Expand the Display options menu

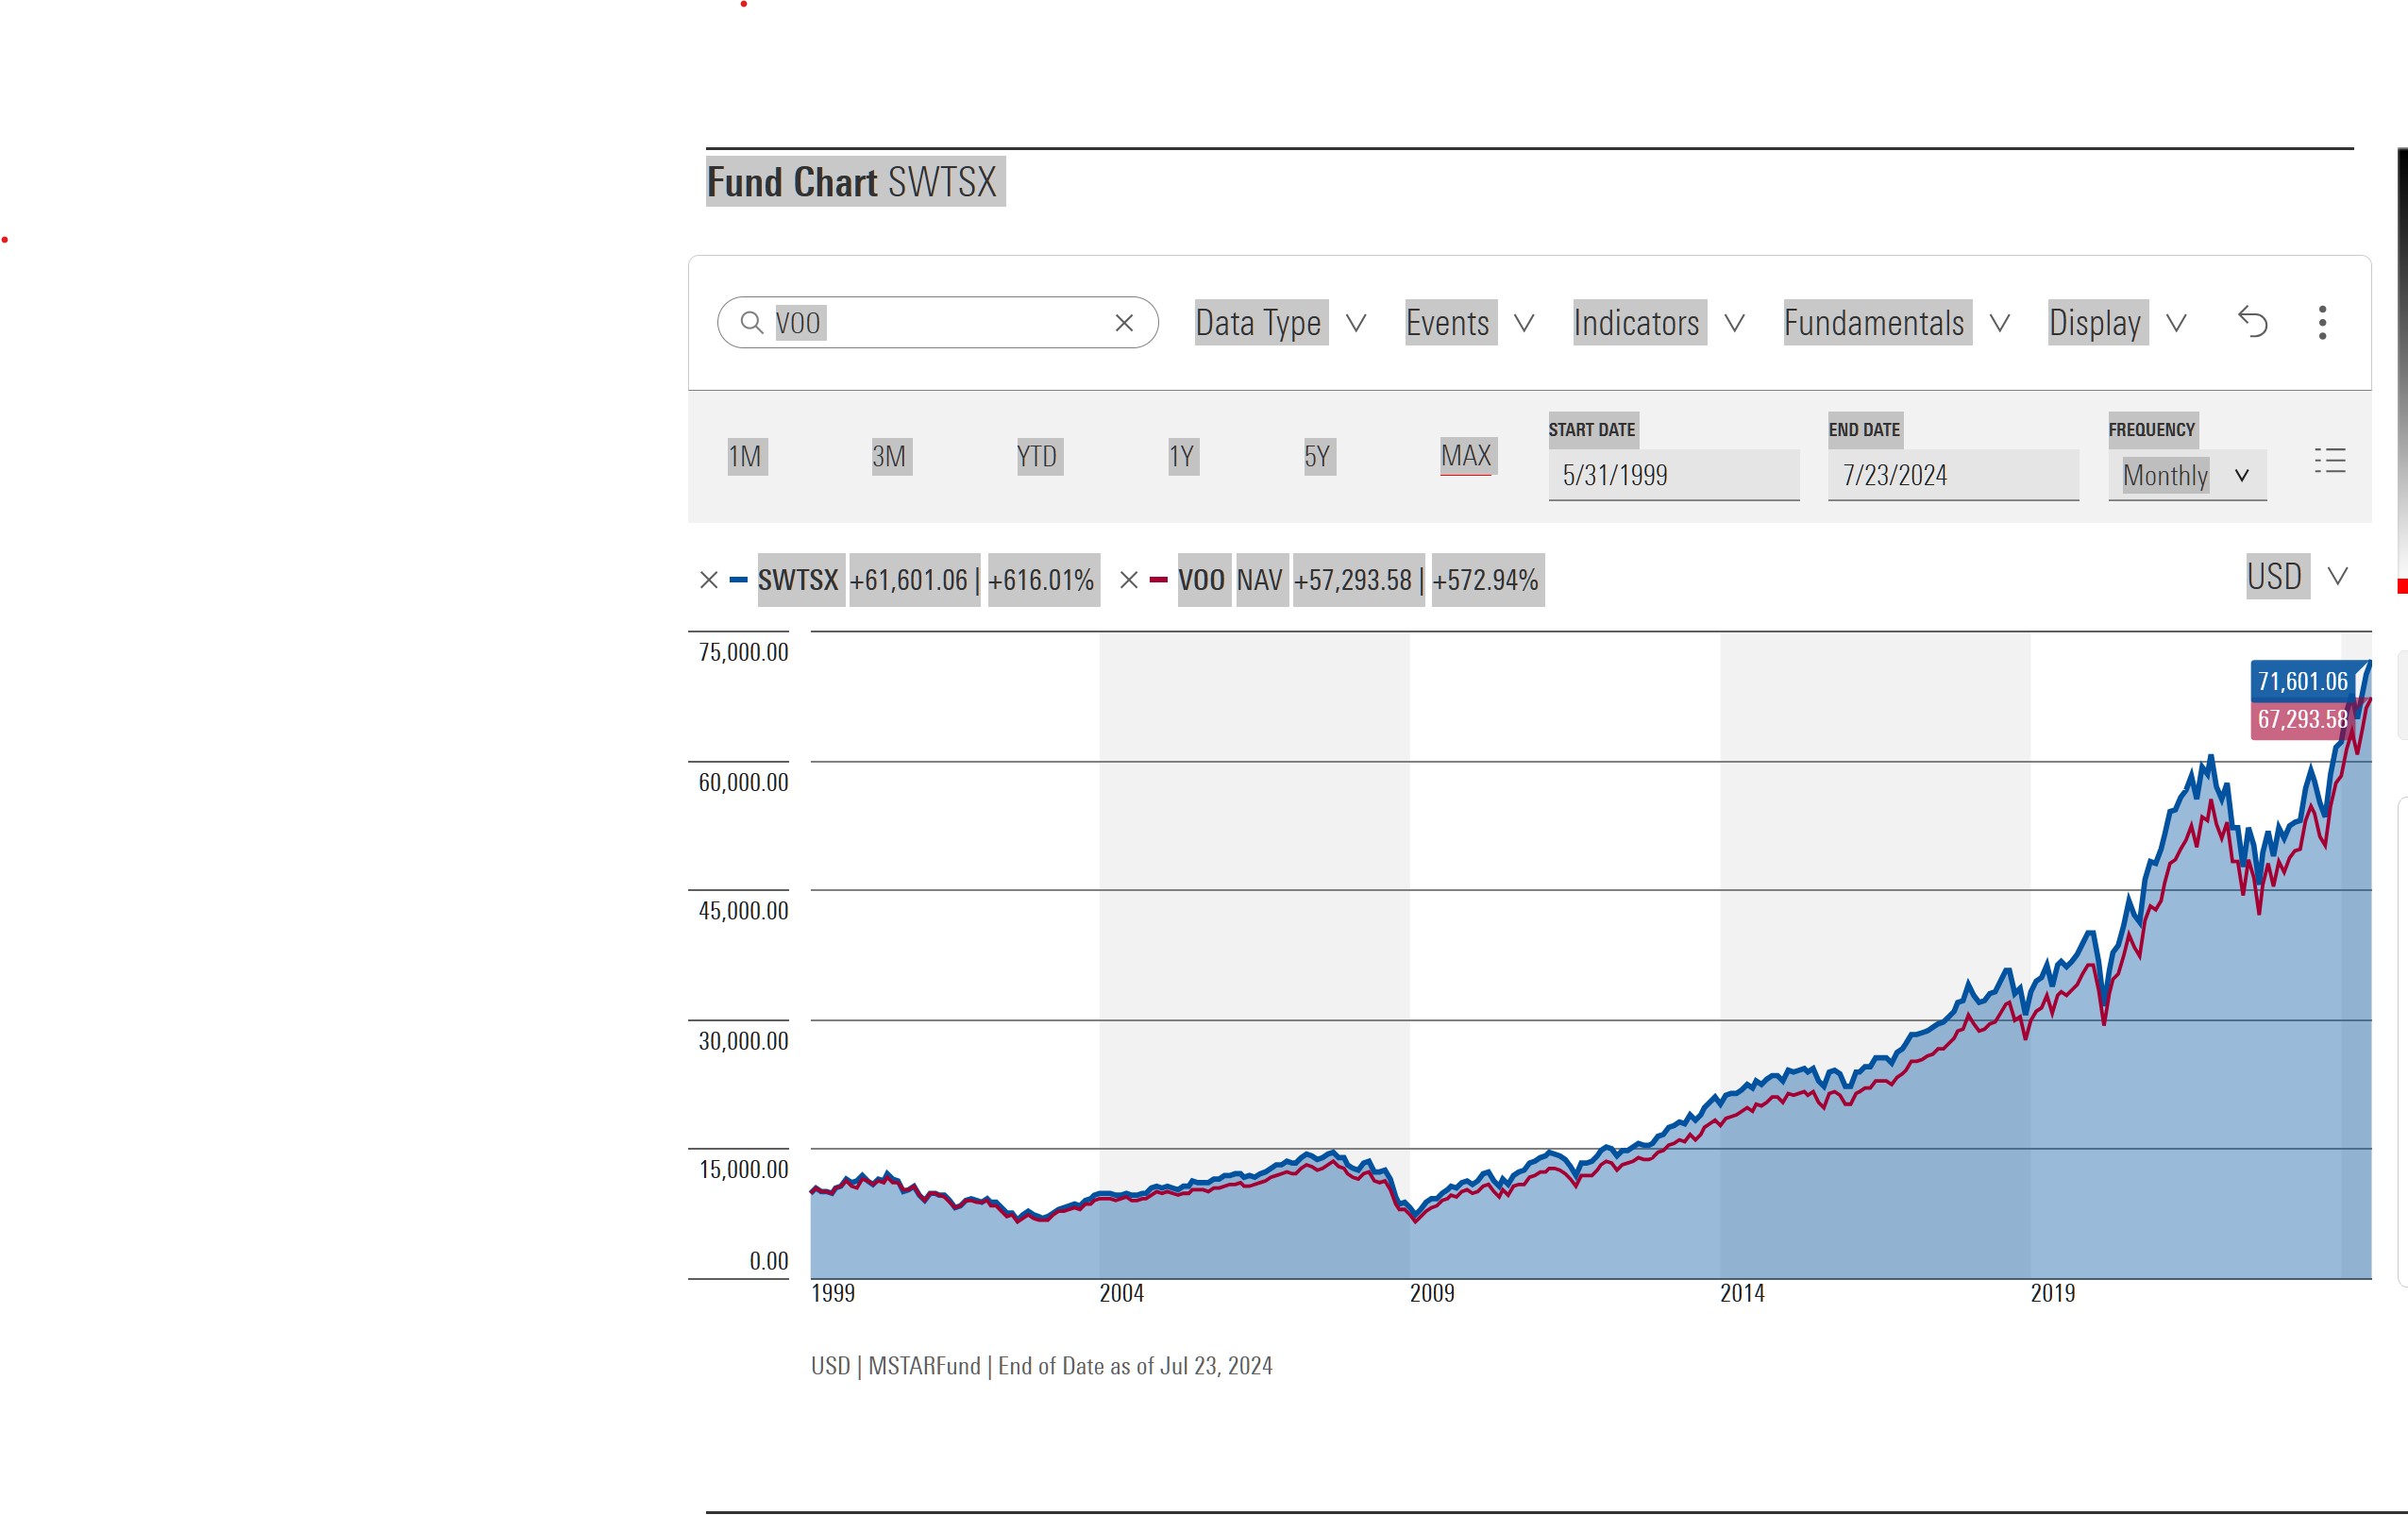pos(2116,322)
